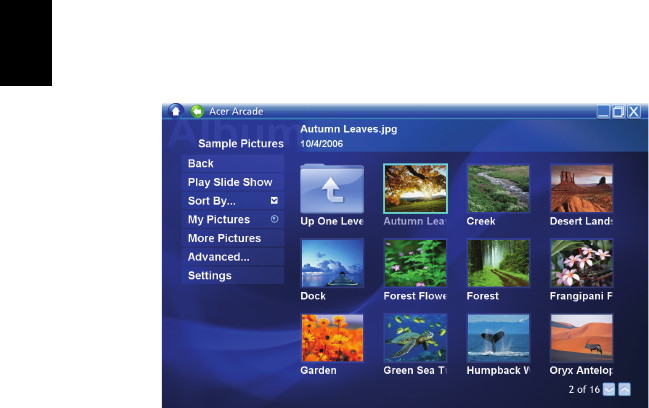Screen dimensions: 649x408
Task: Click the Autumn Leaves.jpg filename text
Action: point(349,129)
